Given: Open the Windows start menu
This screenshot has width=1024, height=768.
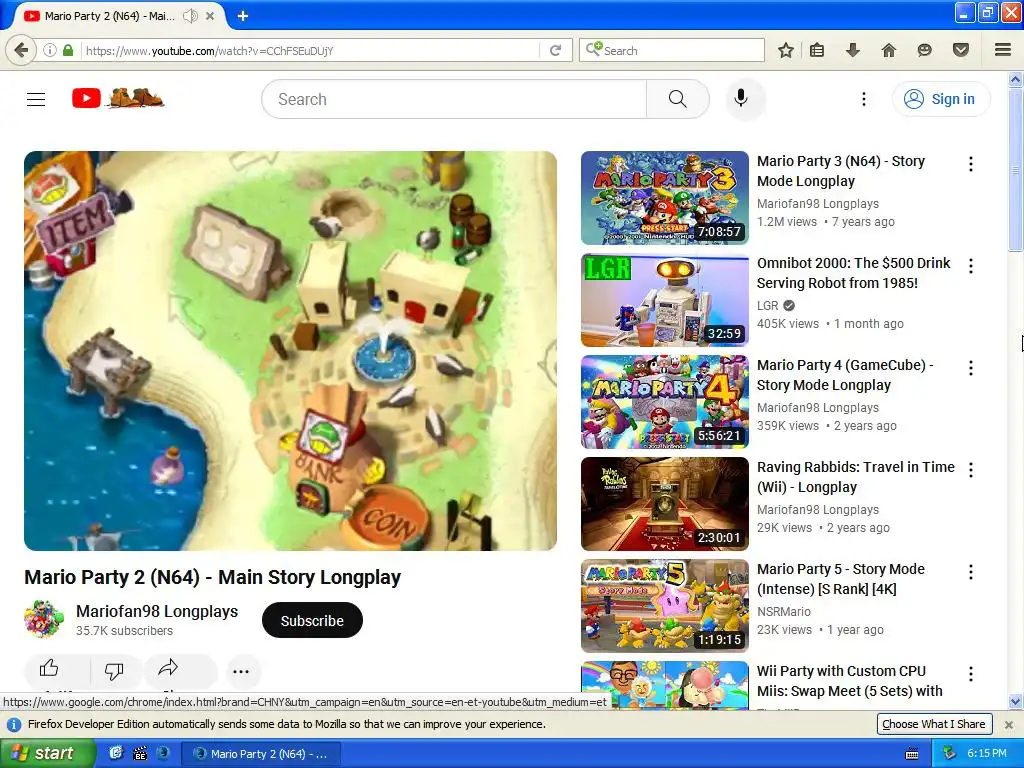Looking at the screenshot, I should click(48, 754).
